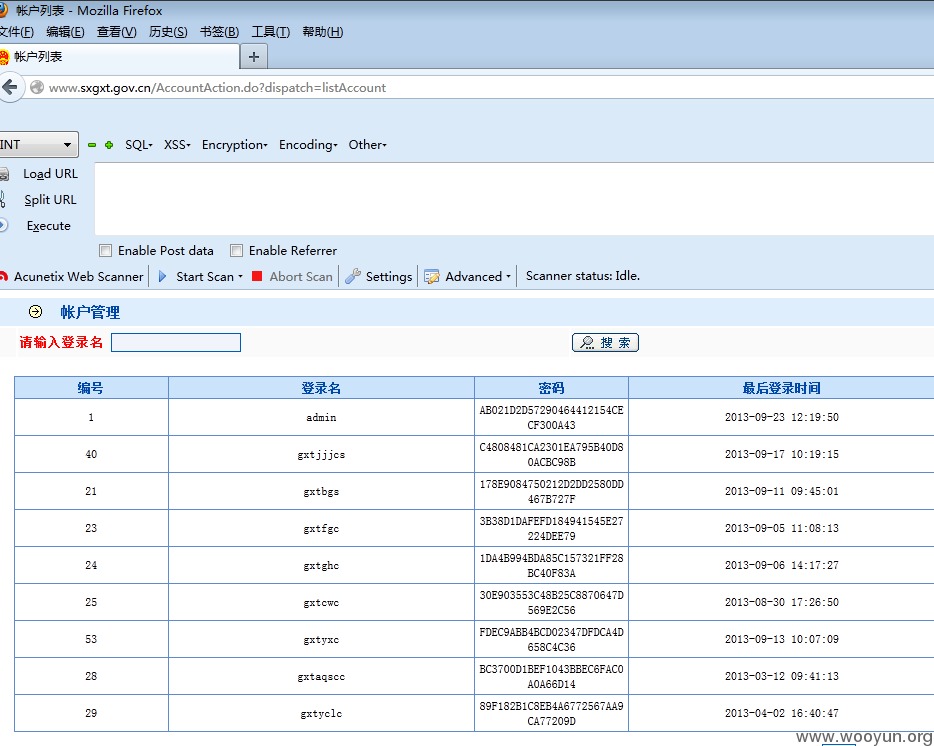The height and width of the screenshot is (746, 934).
Task: Click the 最后登录时间 column header
Action: click(x=782, y=388)
